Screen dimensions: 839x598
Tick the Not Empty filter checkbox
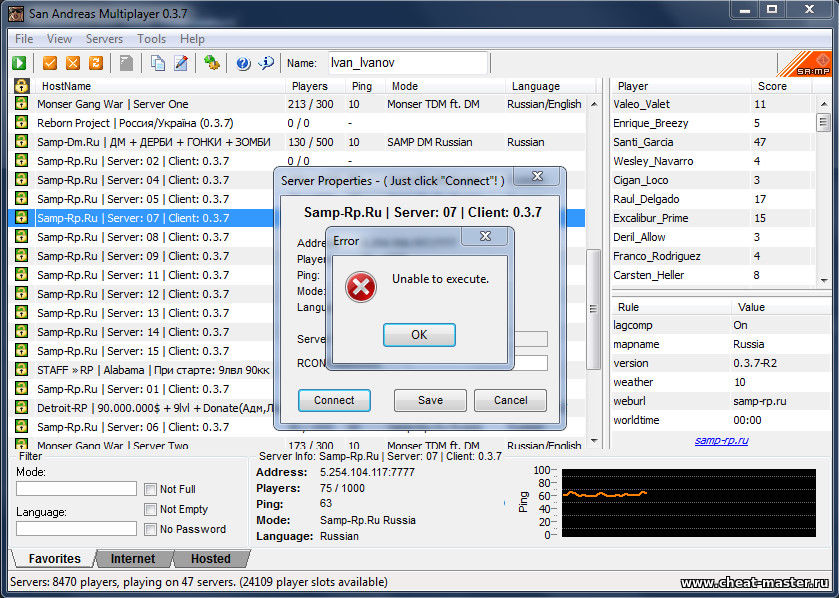coord(150,509)
